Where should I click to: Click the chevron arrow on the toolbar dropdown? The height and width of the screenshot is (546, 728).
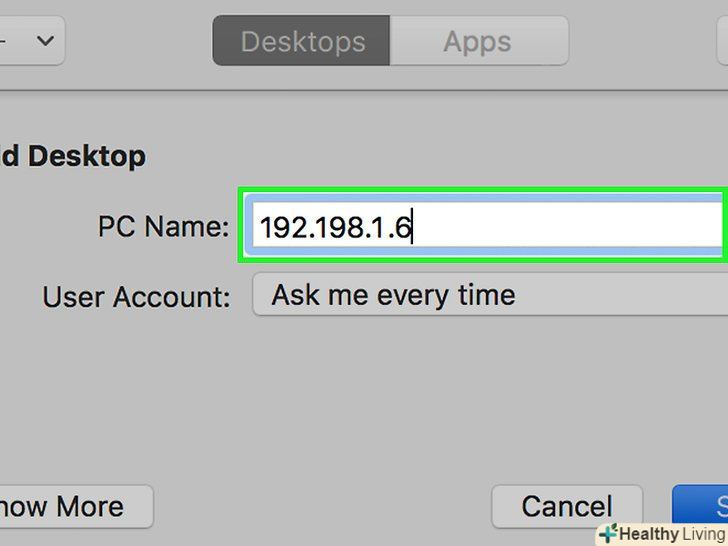tap(45, 41)
